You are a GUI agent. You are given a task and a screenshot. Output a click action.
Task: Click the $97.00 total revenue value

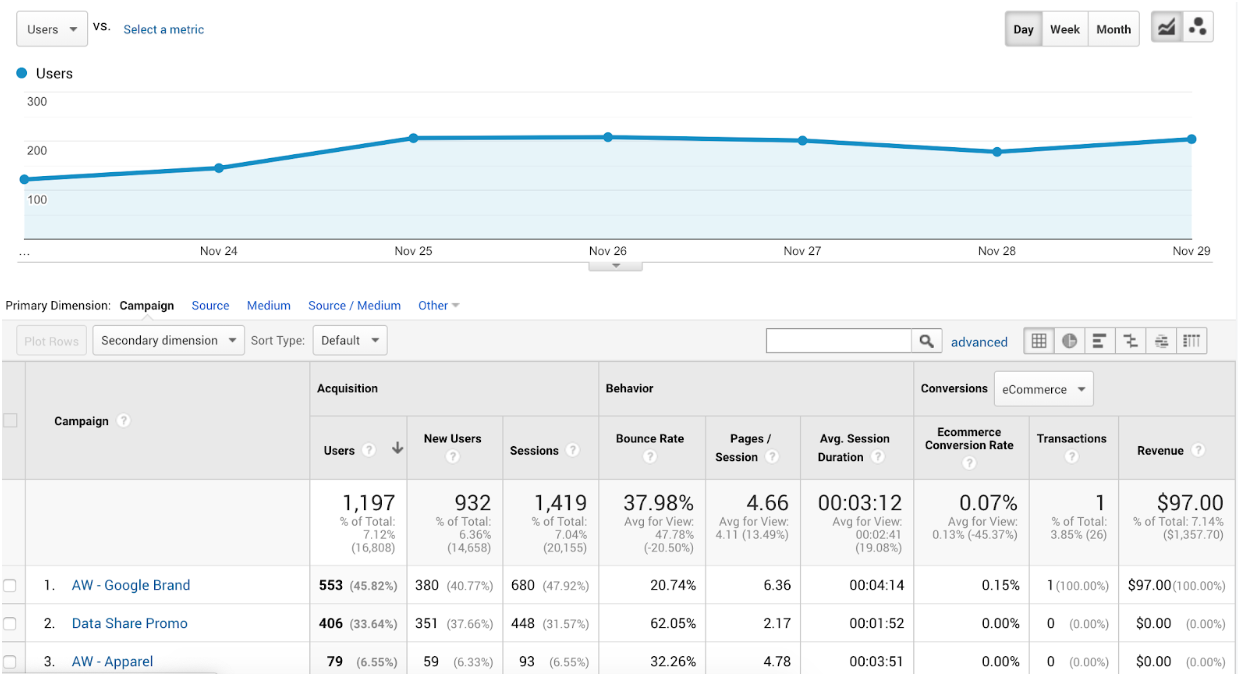coord(1190,503)
